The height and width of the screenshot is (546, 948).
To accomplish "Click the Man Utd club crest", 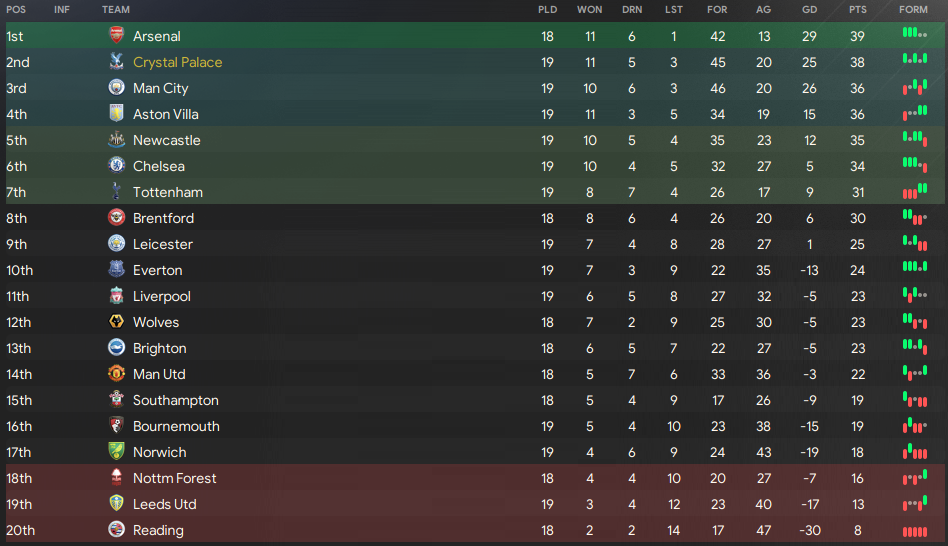I will (116, 373).
